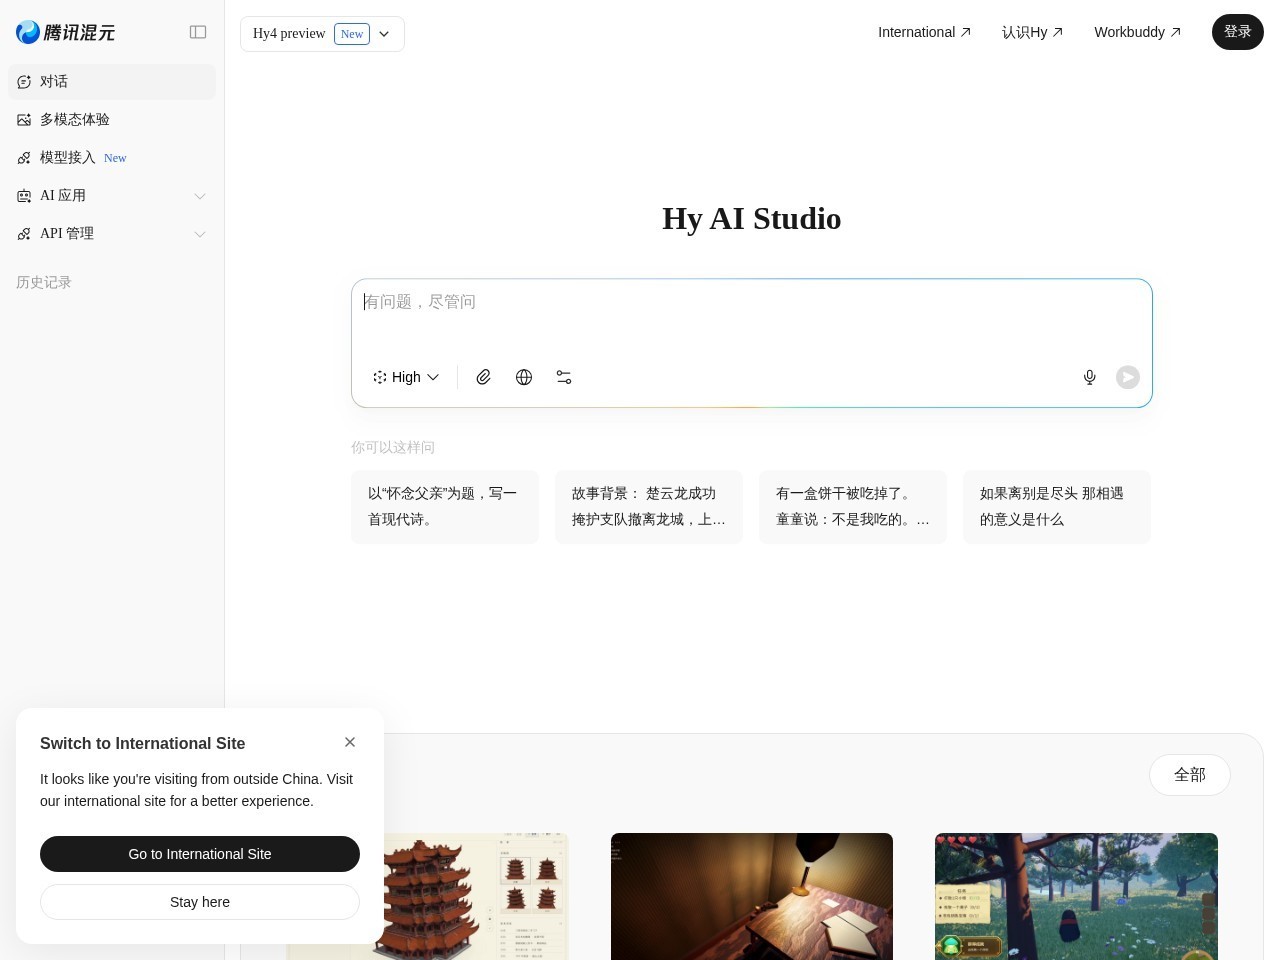This screenshot has height=960, width=1280.
Task: Open the International link
Action: point(924,32)
